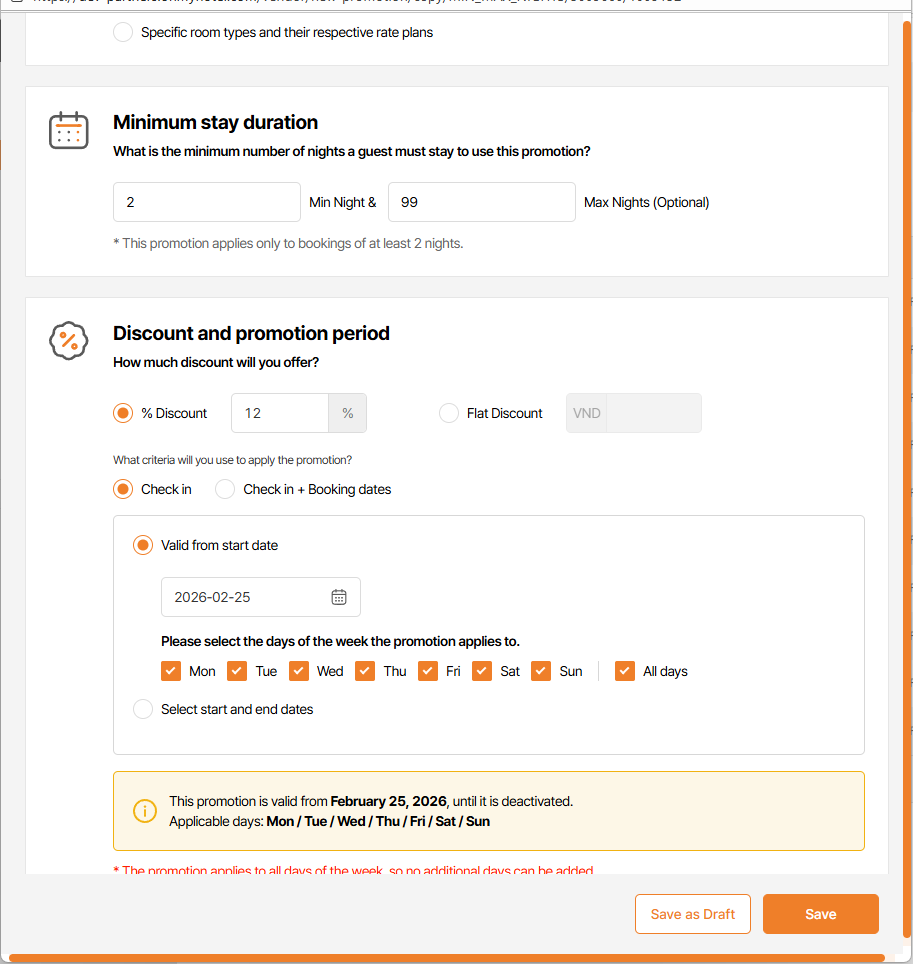Click Save as Draft button
Screen dimensions: 913x964
tap(692, 914)
